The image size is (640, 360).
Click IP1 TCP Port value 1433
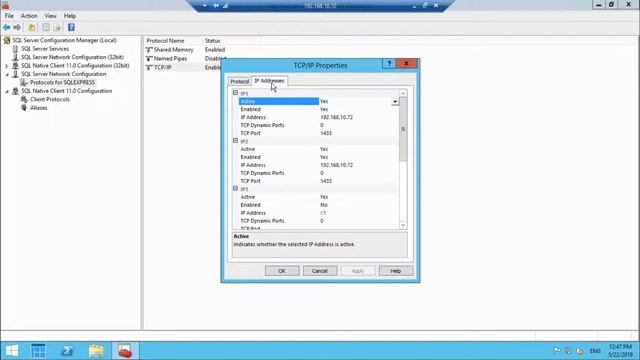click(326, 133)
